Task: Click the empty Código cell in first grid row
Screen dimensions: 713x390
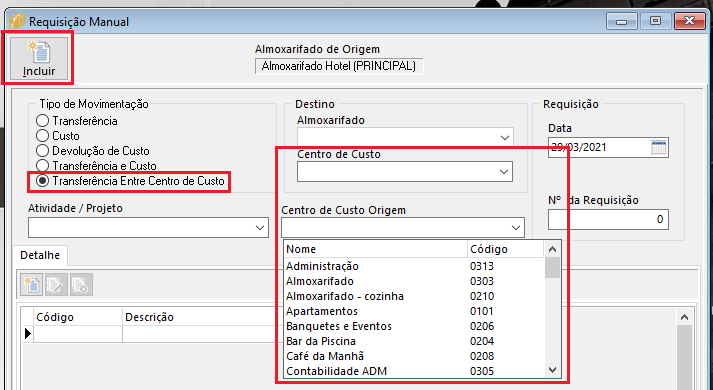Action: point(78,334)
